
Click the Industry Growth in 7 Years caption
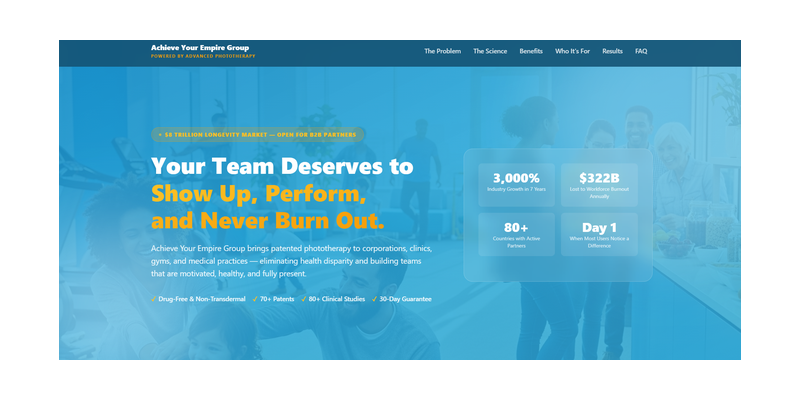click(516, 189)
